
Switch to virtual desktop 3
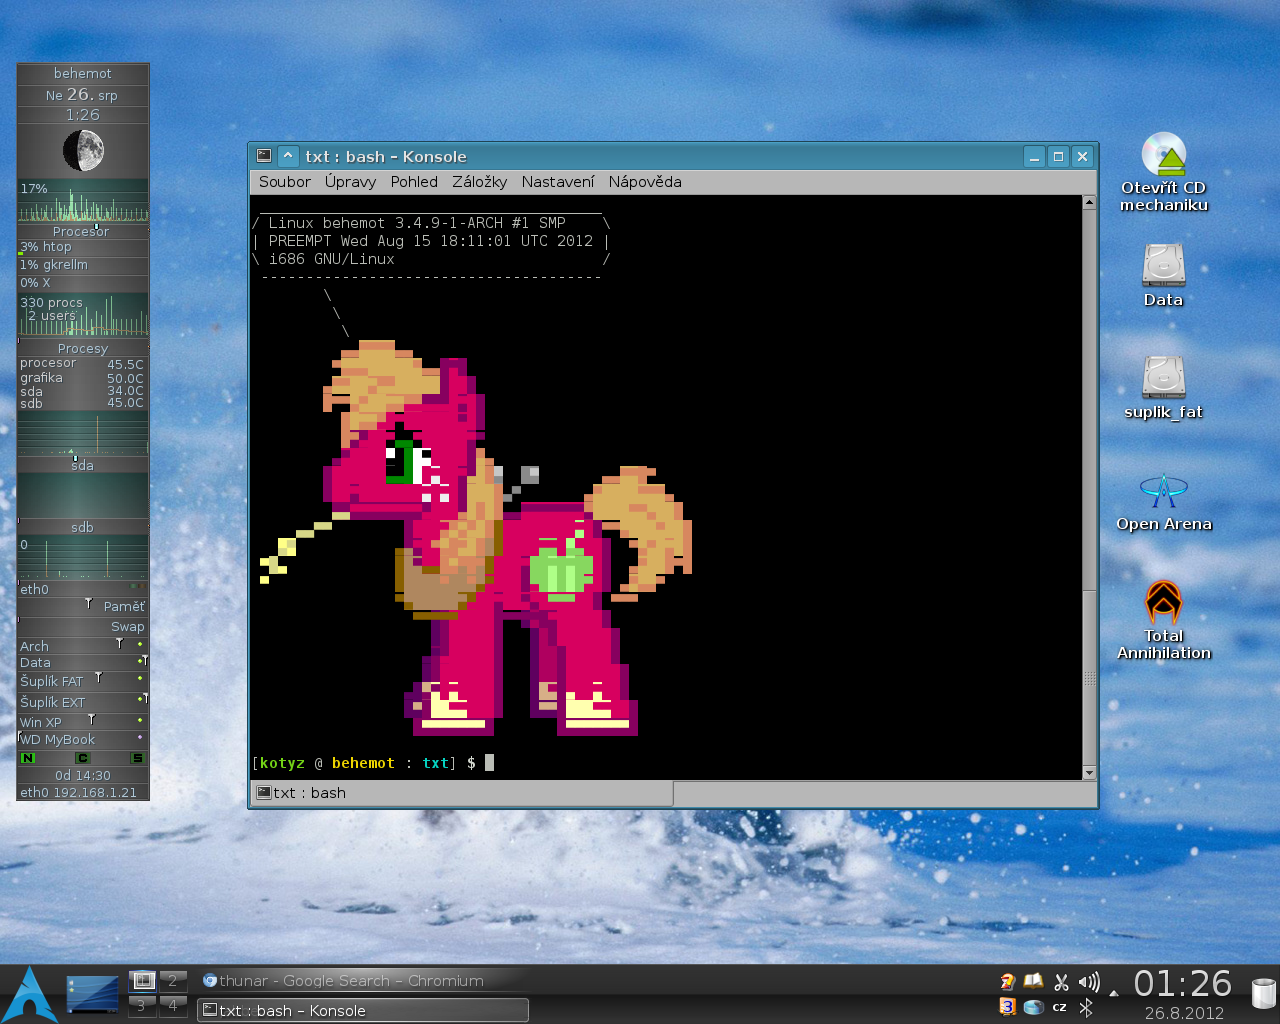tap(143, 1006)
